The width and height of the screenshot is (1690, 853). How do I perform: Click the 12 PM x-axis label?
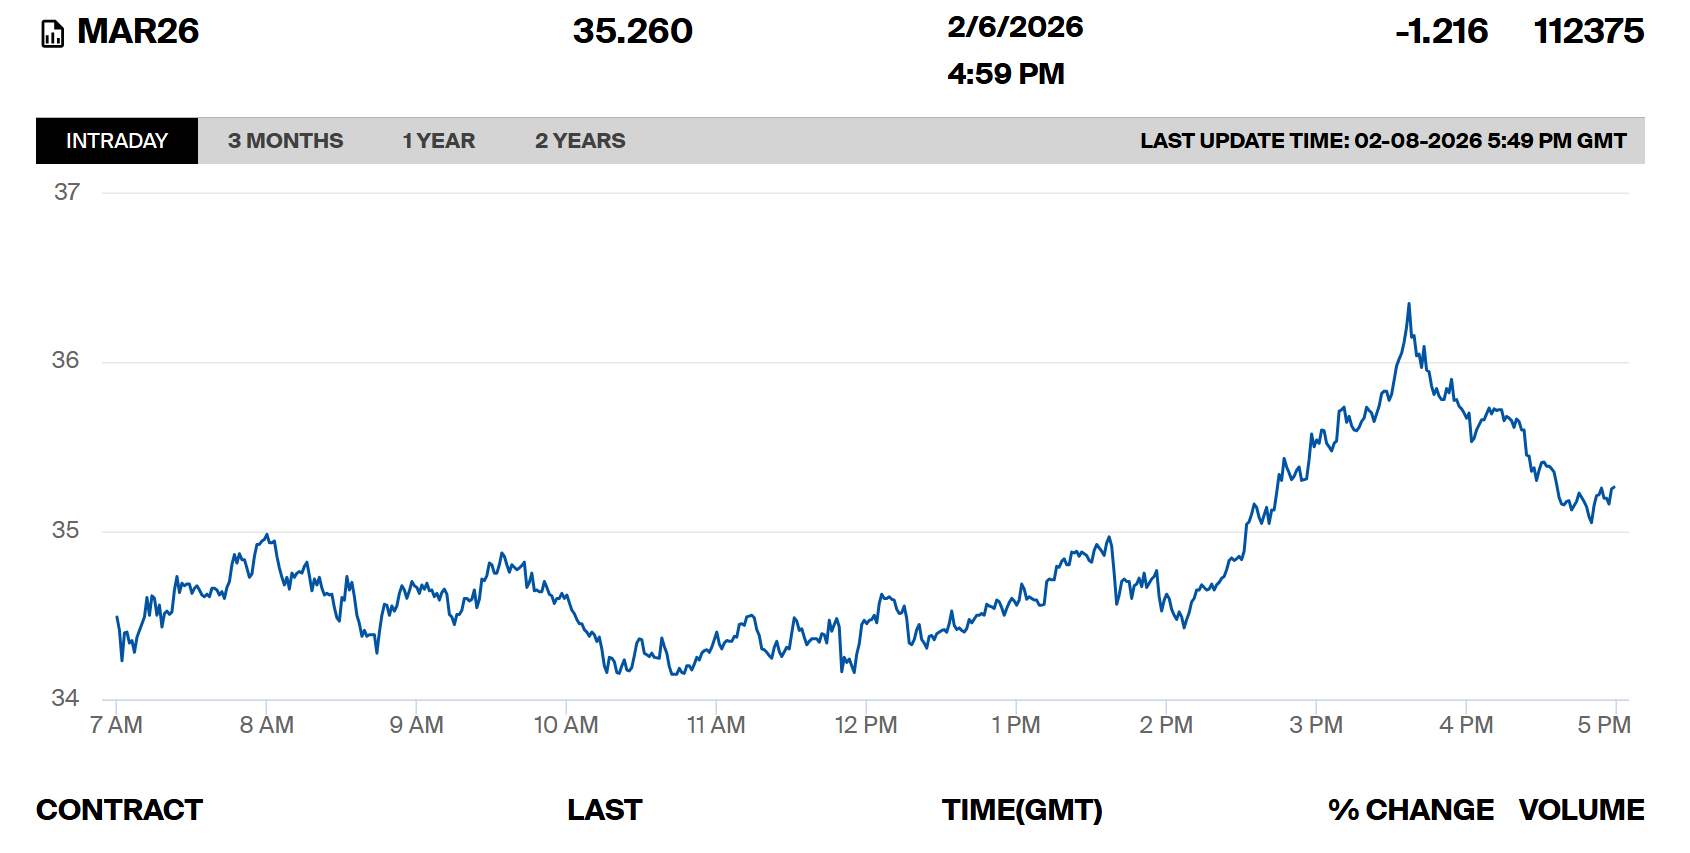coord(866,725)
